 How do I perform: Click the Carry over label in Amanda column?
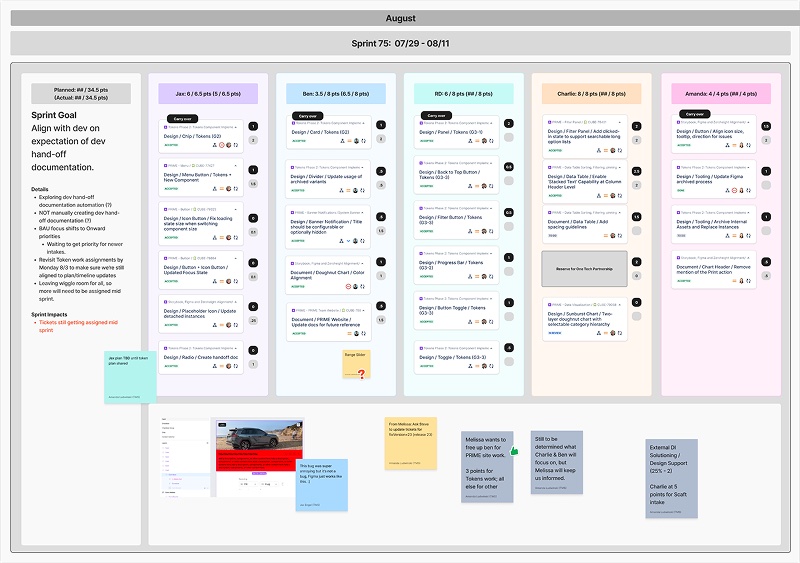pyautogui.click(x=695, y=114)
